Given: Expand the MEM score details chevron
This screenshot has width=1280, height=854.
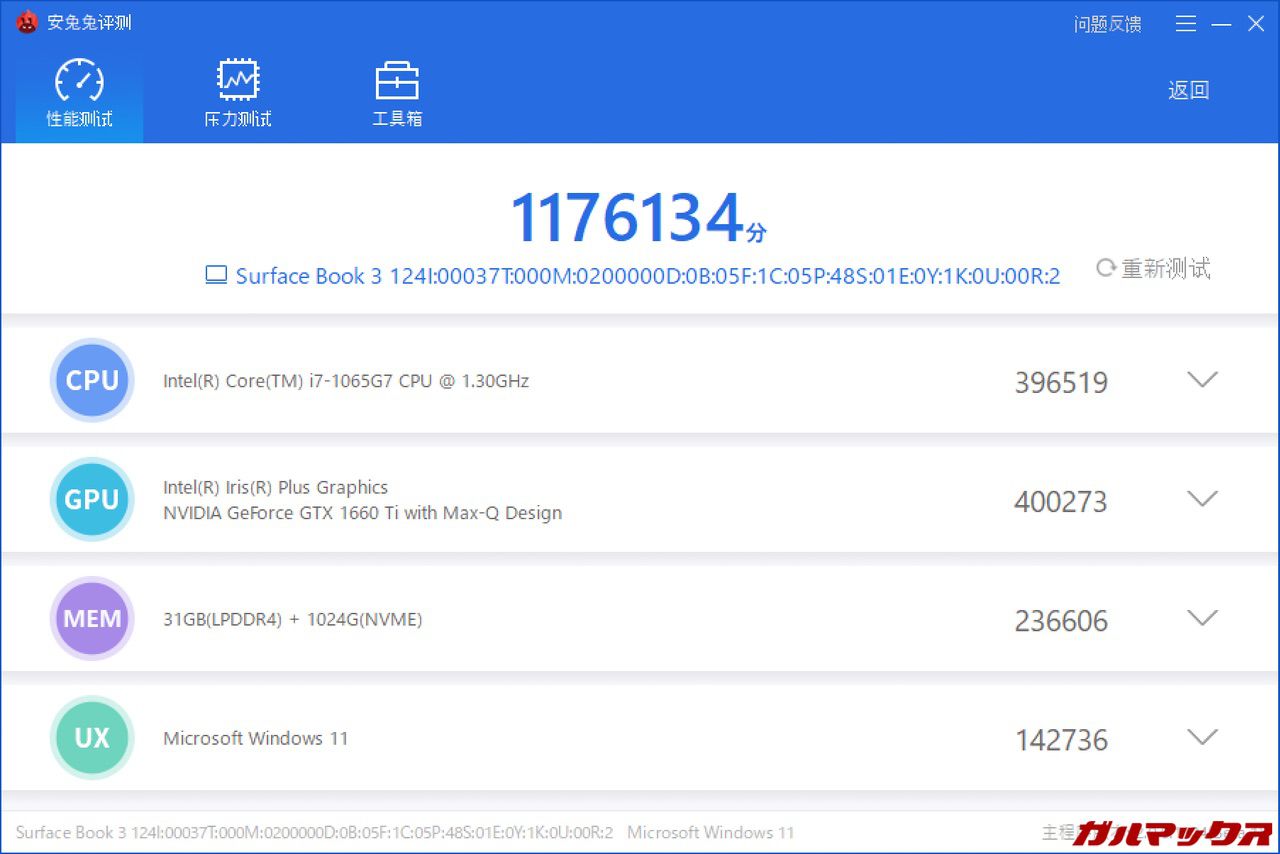Looking at the screenshot, I should 1201,618.
